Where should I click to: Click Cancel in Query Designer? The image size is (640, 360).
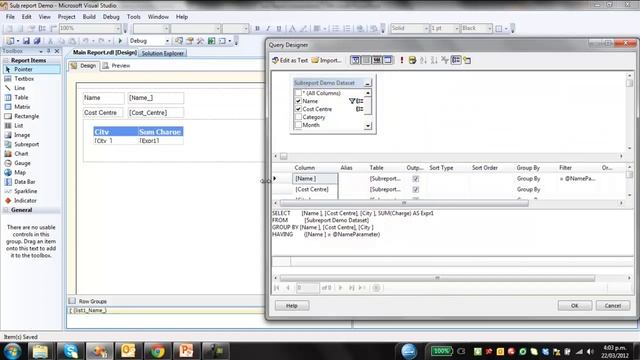(613, 305)
